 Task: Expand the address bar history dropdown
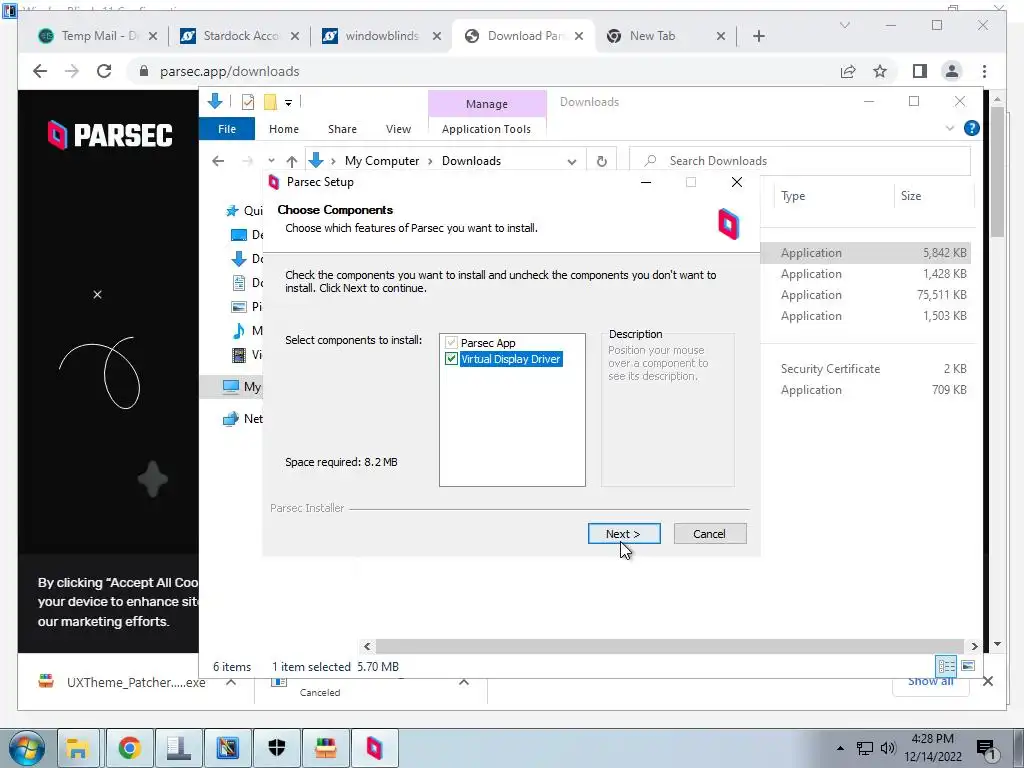click(571, 161)
